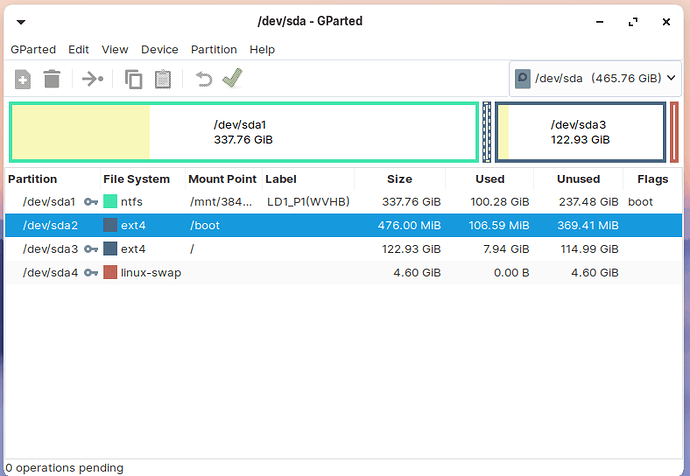Click the 4.60 GiB size cell for sda4

(417, 273)
